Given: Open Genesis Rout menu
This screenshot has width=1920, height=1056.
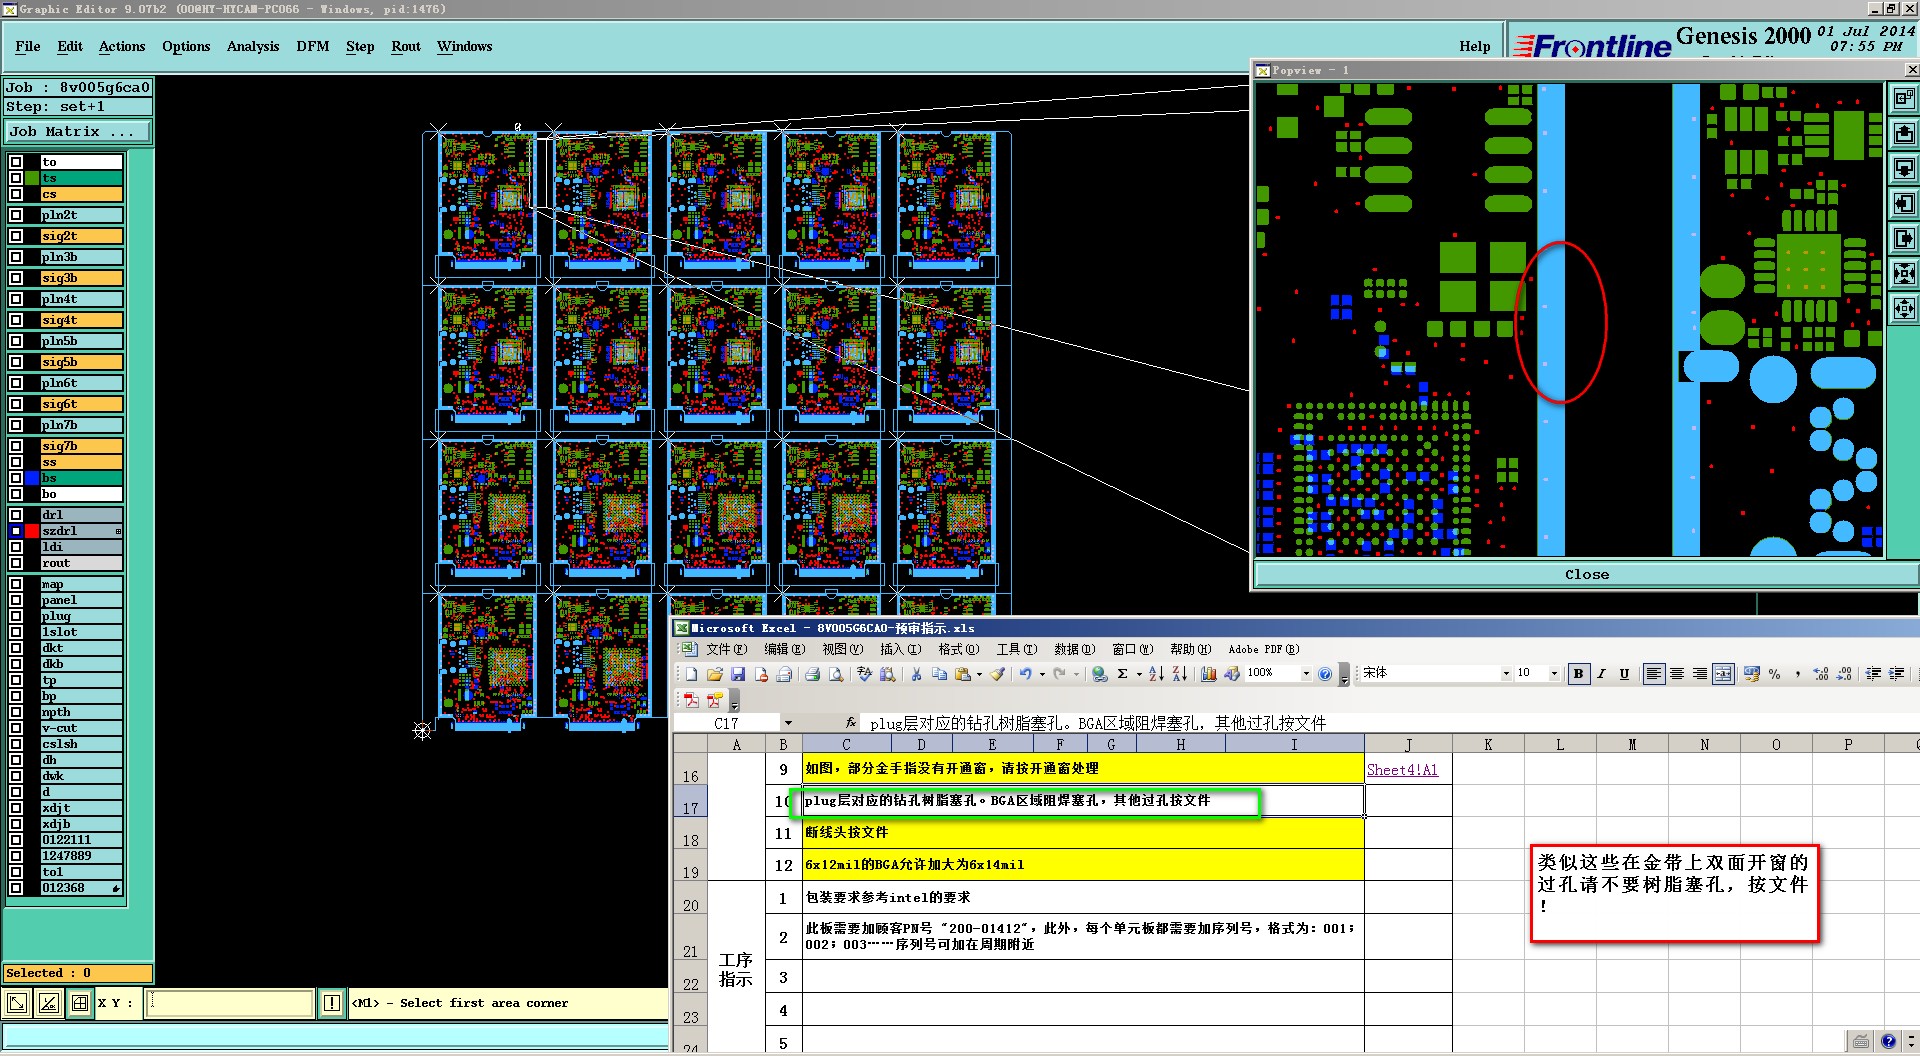Looking at the screenshot, I should [x=406, y=47].
